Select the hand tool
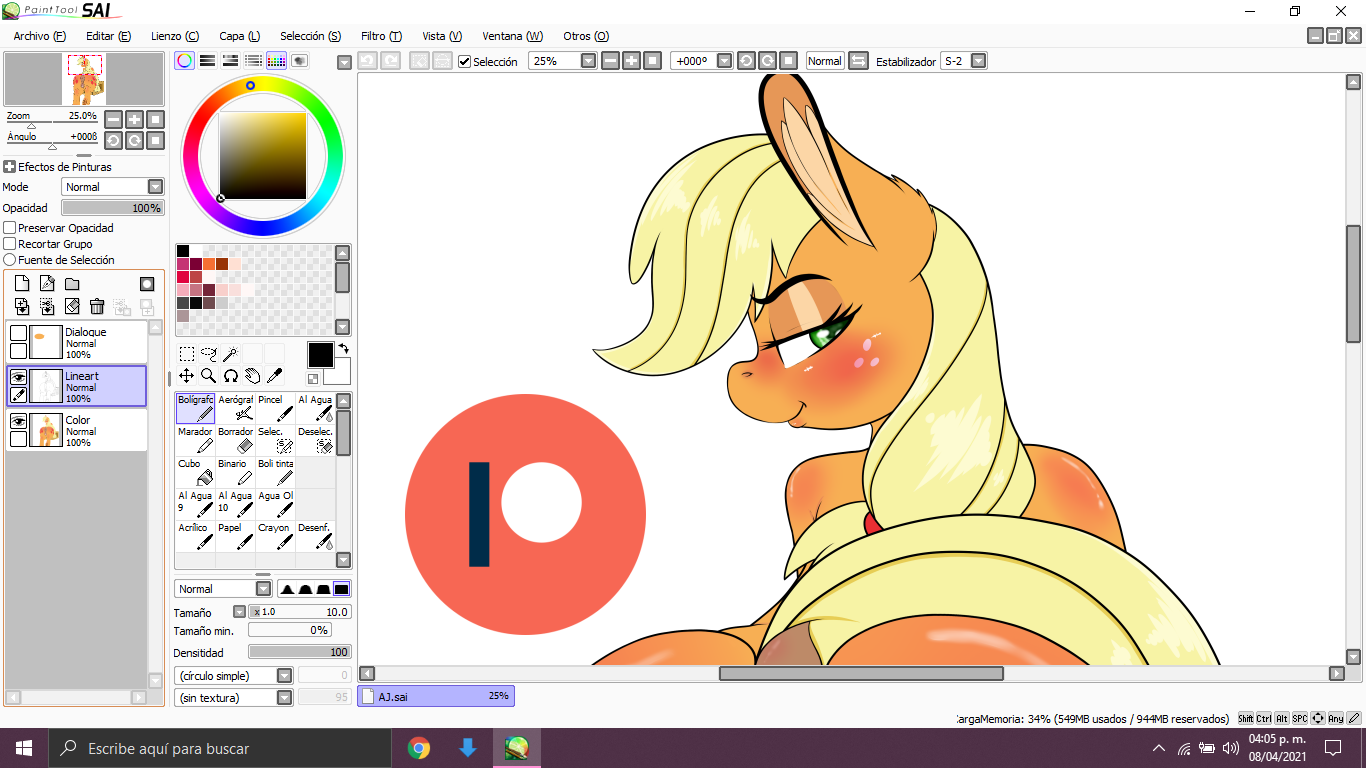 click(253, 376)
